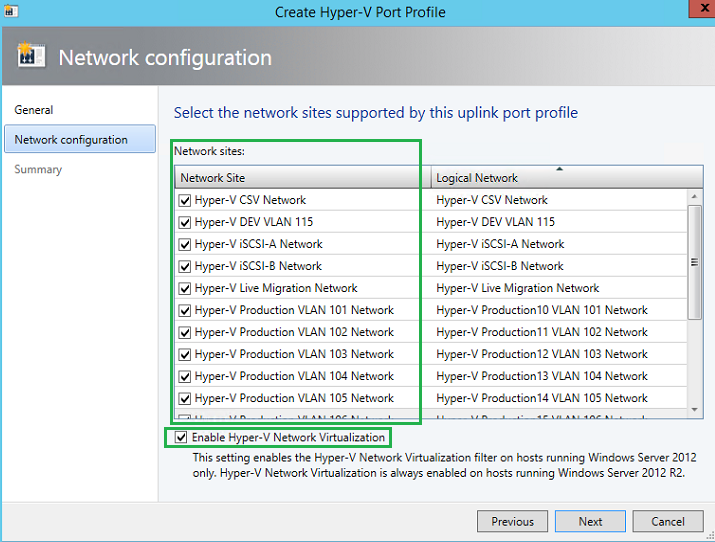715x542 pixels.
Task: Select Network configuration wizard page
Action: coord(80,139)
